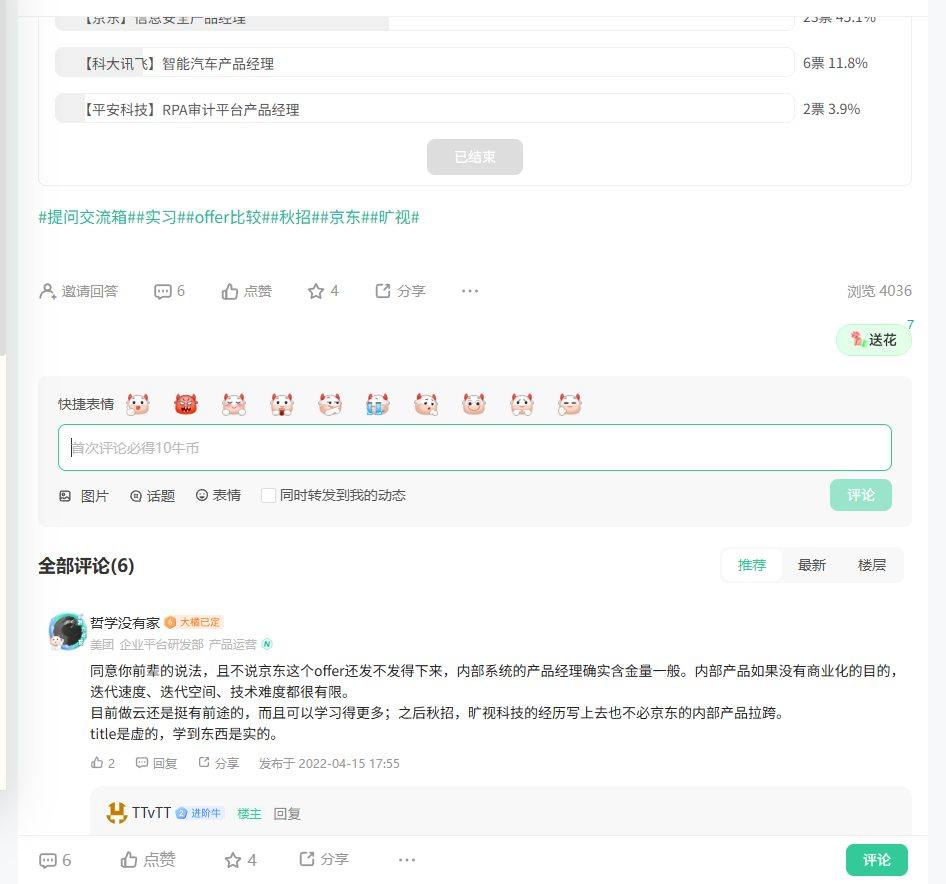Insert the fifth quick emoji thinking cow

click(x=330, y=404)
